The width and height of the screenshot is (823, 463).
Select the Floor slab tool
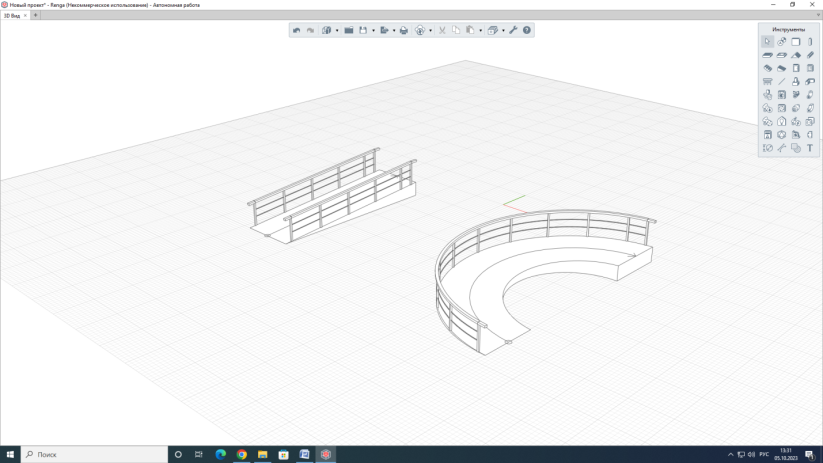pyautogui.click(x=767, y=55)
